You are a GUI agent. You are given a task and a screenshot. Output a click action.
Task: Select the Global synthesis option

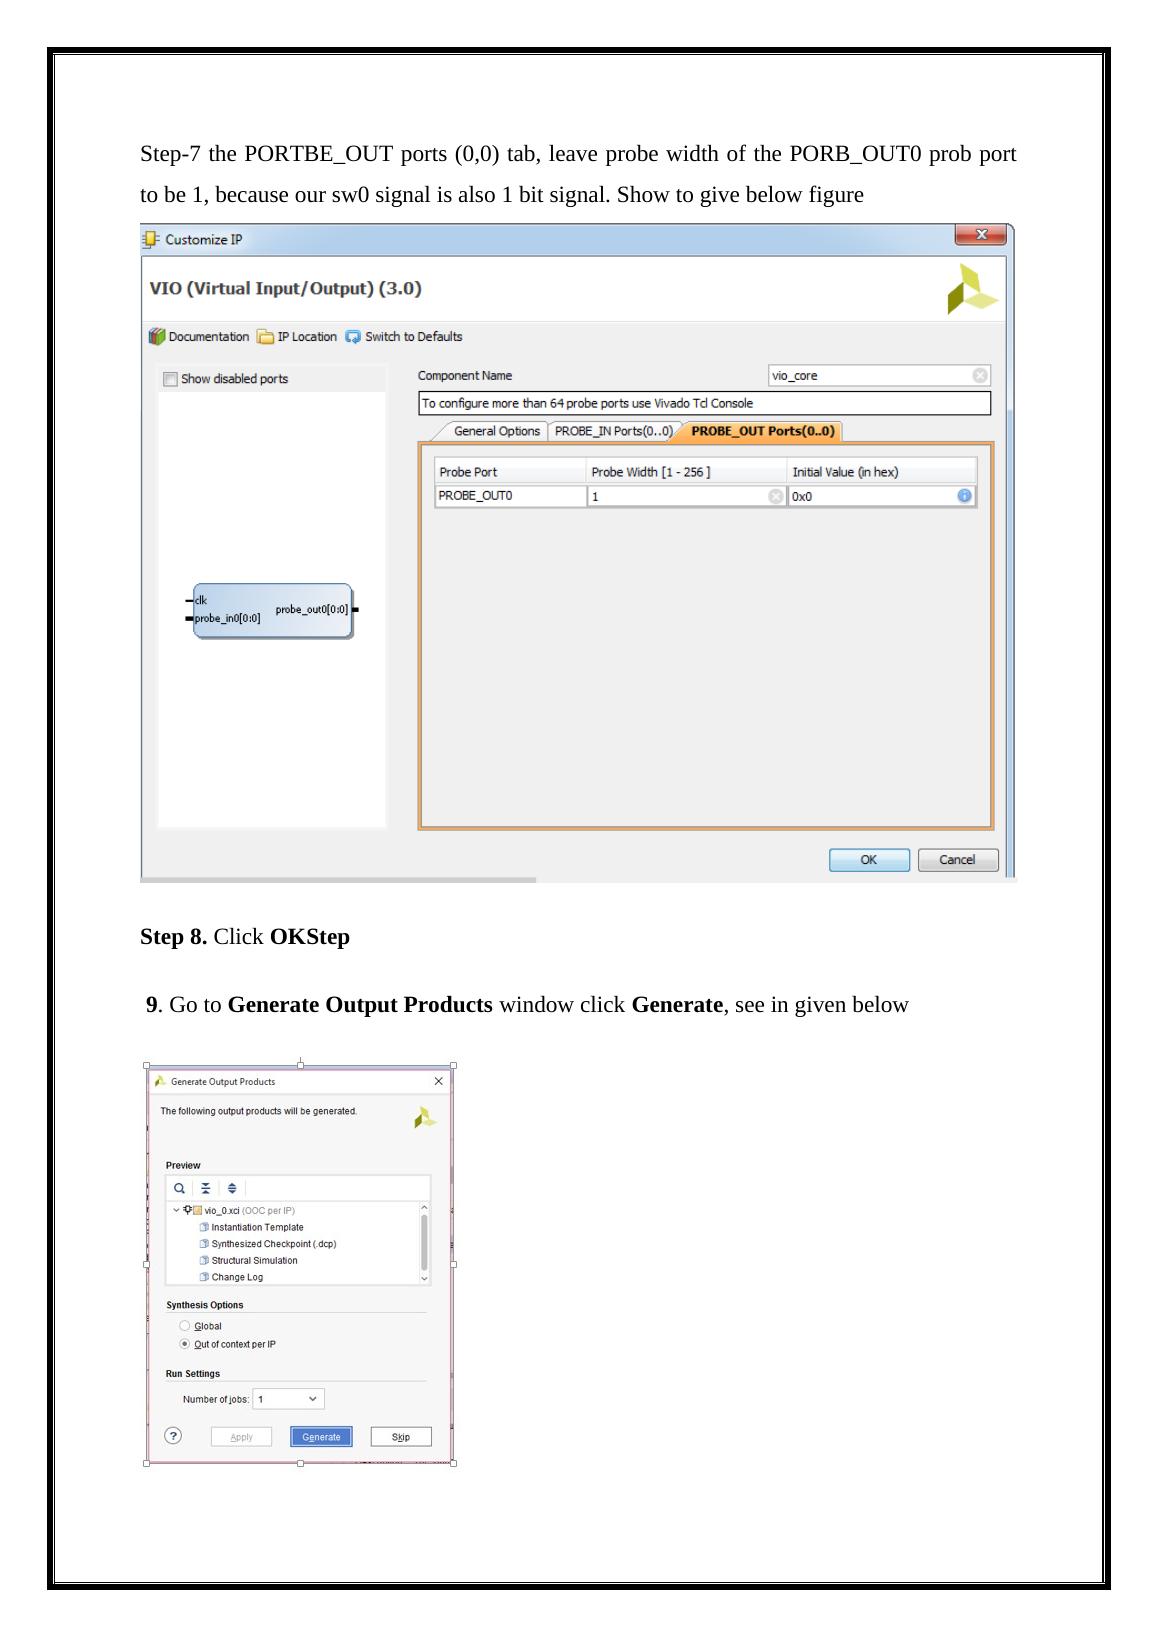[184, 1326]
